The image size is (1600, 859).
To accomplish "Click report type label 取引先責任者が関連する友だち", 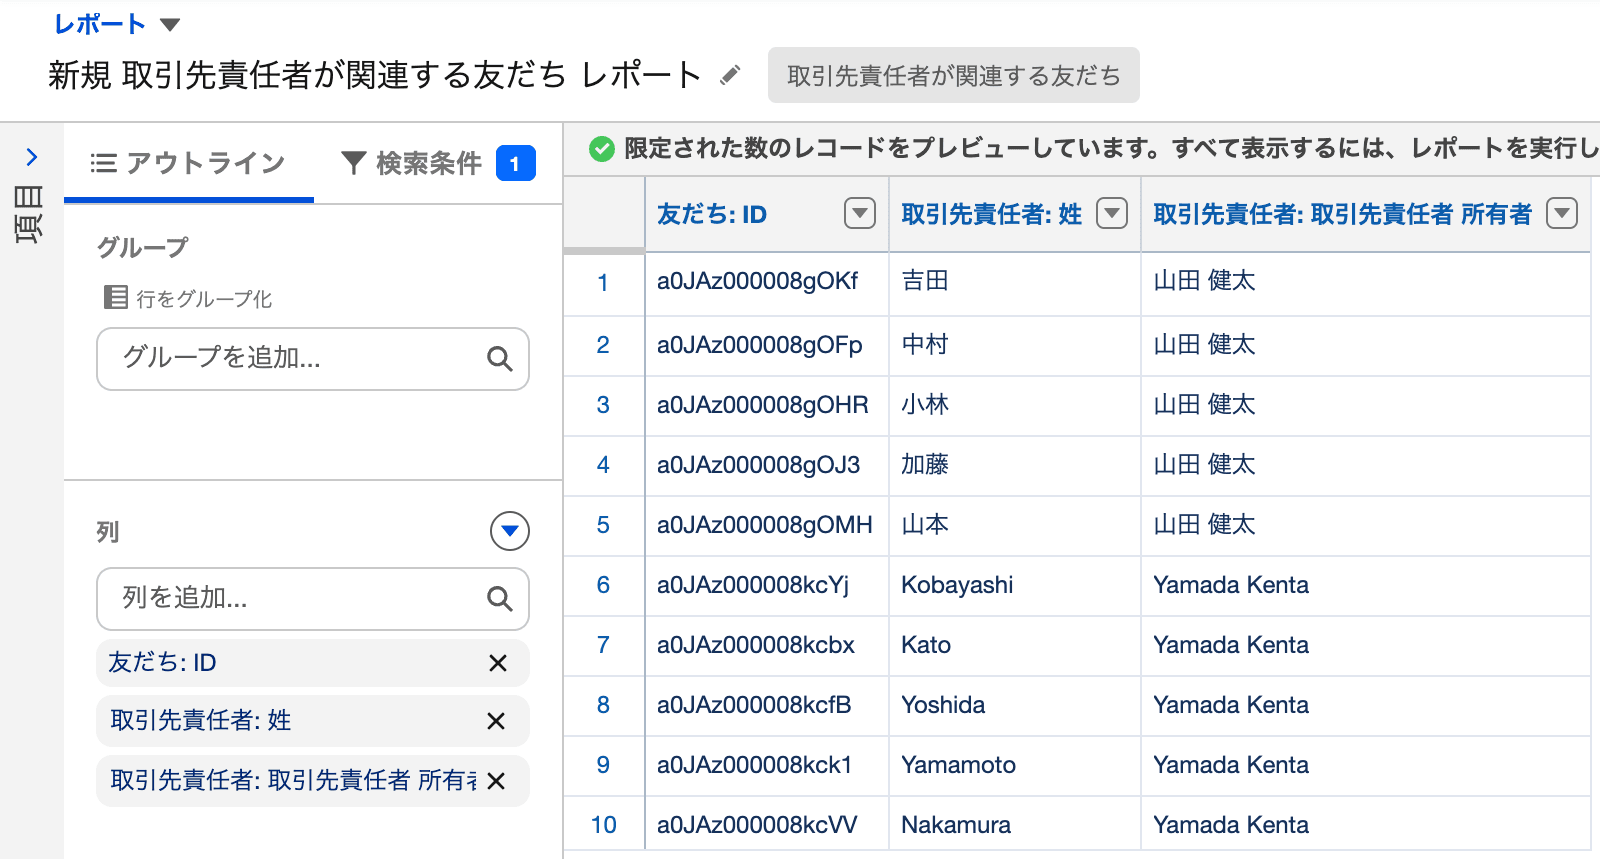I will pyautogui.click(x=954, y=75).
